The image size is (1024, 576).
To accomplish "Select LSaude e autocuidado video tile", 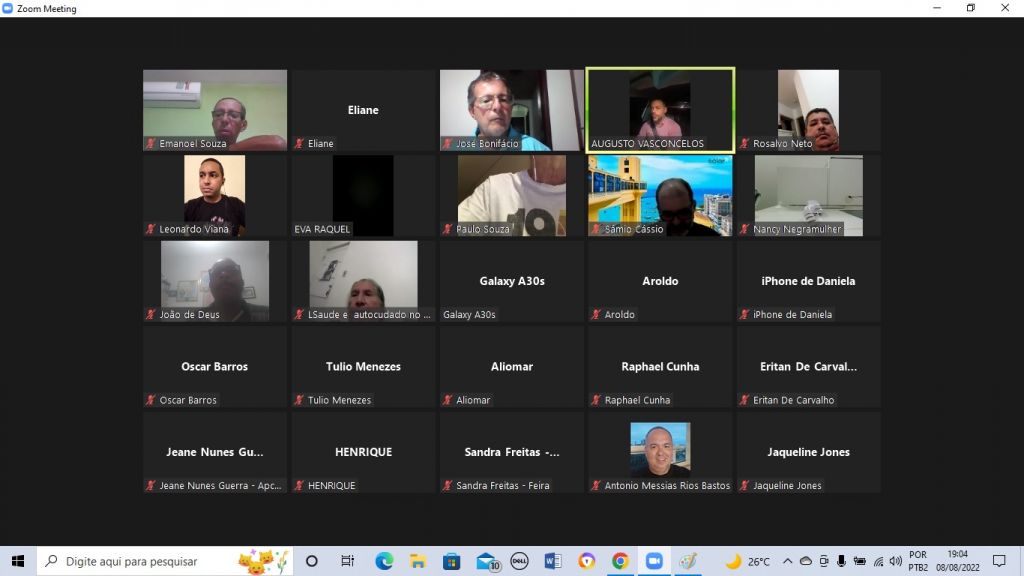I will pos(363,281).
